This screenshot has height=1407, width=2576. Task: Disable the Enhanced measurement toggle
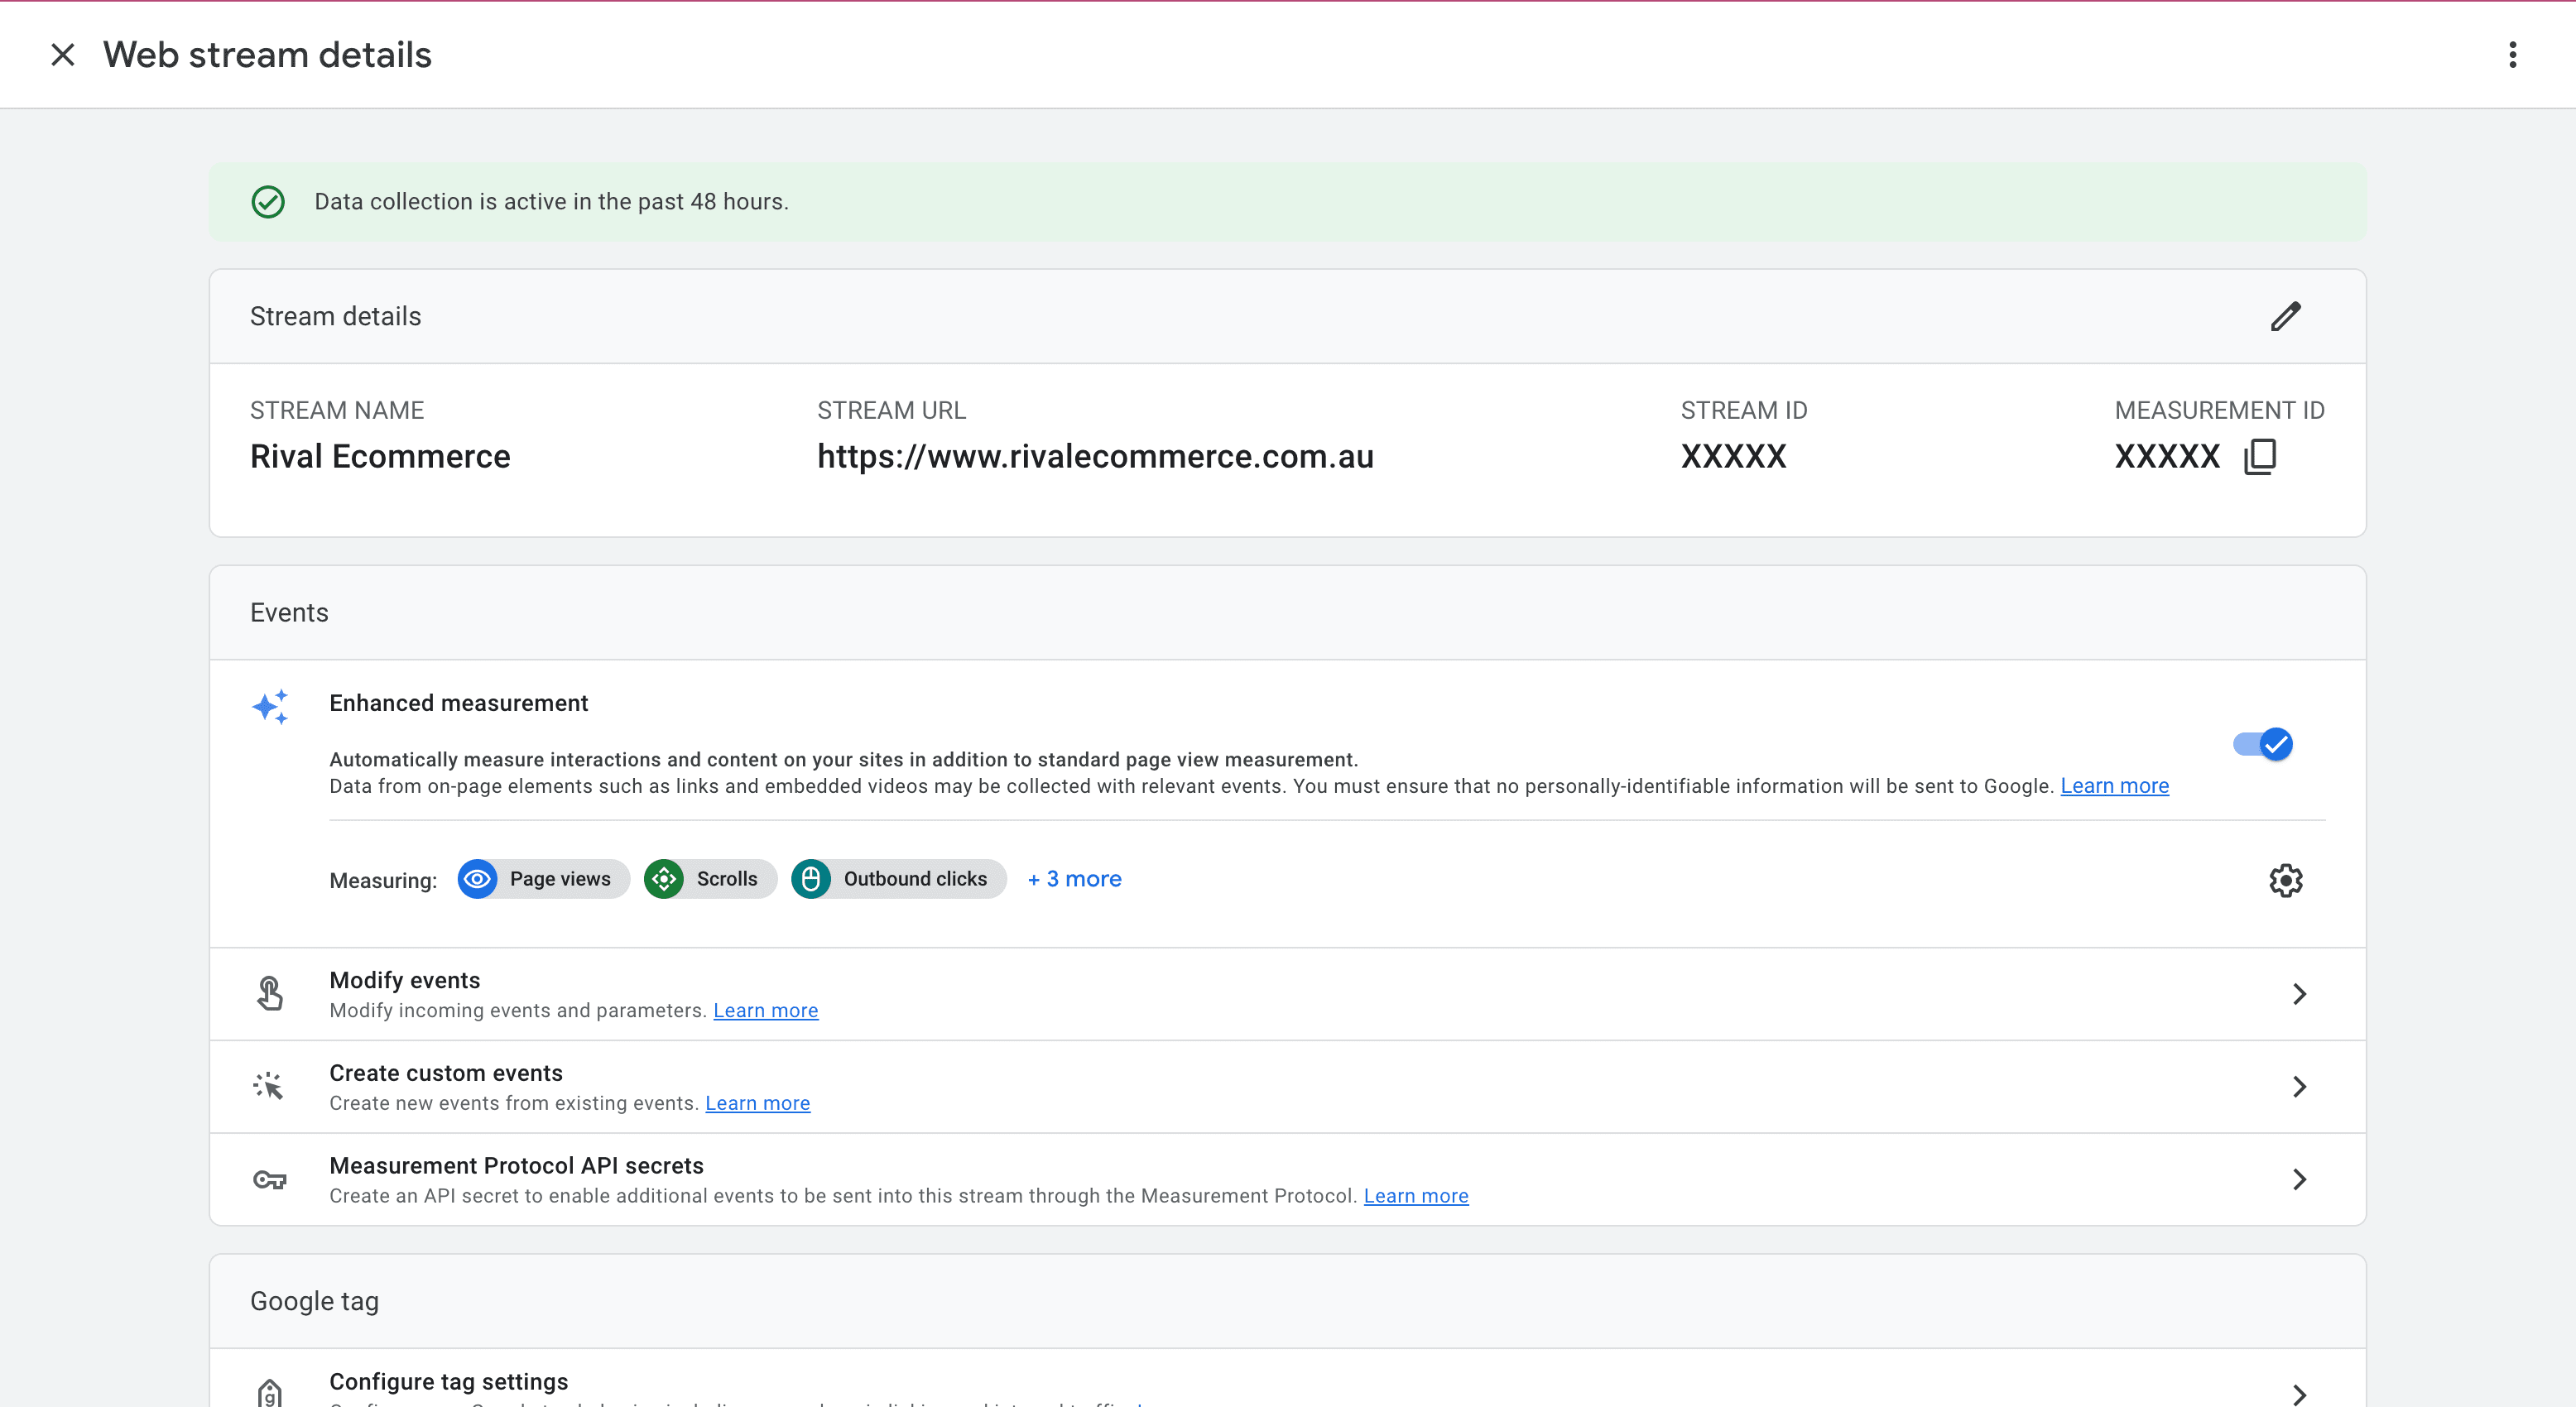point(2263,744)
